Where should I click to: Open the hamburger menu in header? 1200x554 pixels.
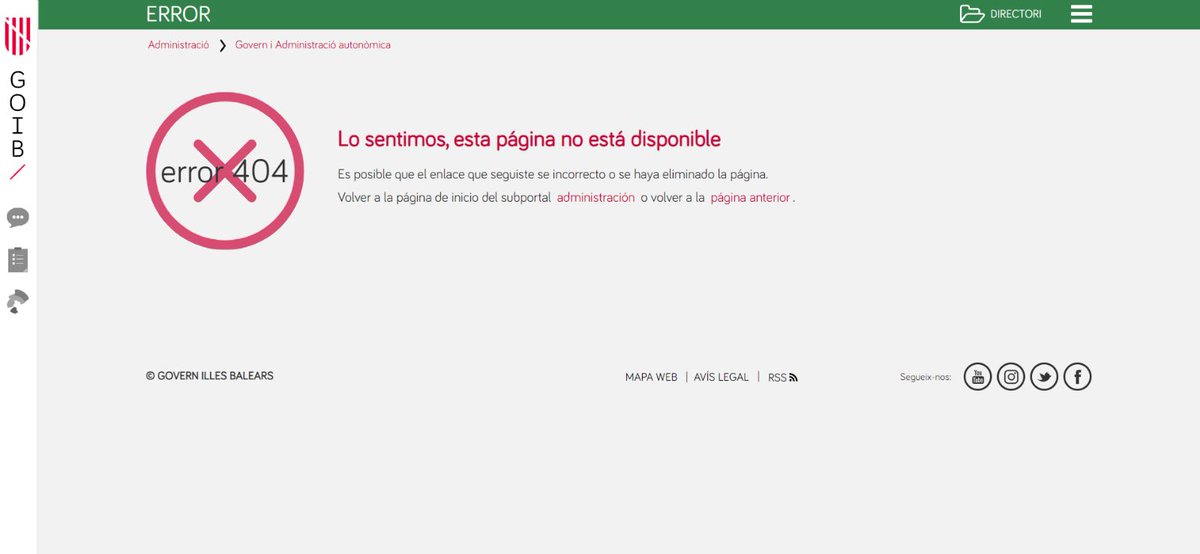[x=1081, y=14]
